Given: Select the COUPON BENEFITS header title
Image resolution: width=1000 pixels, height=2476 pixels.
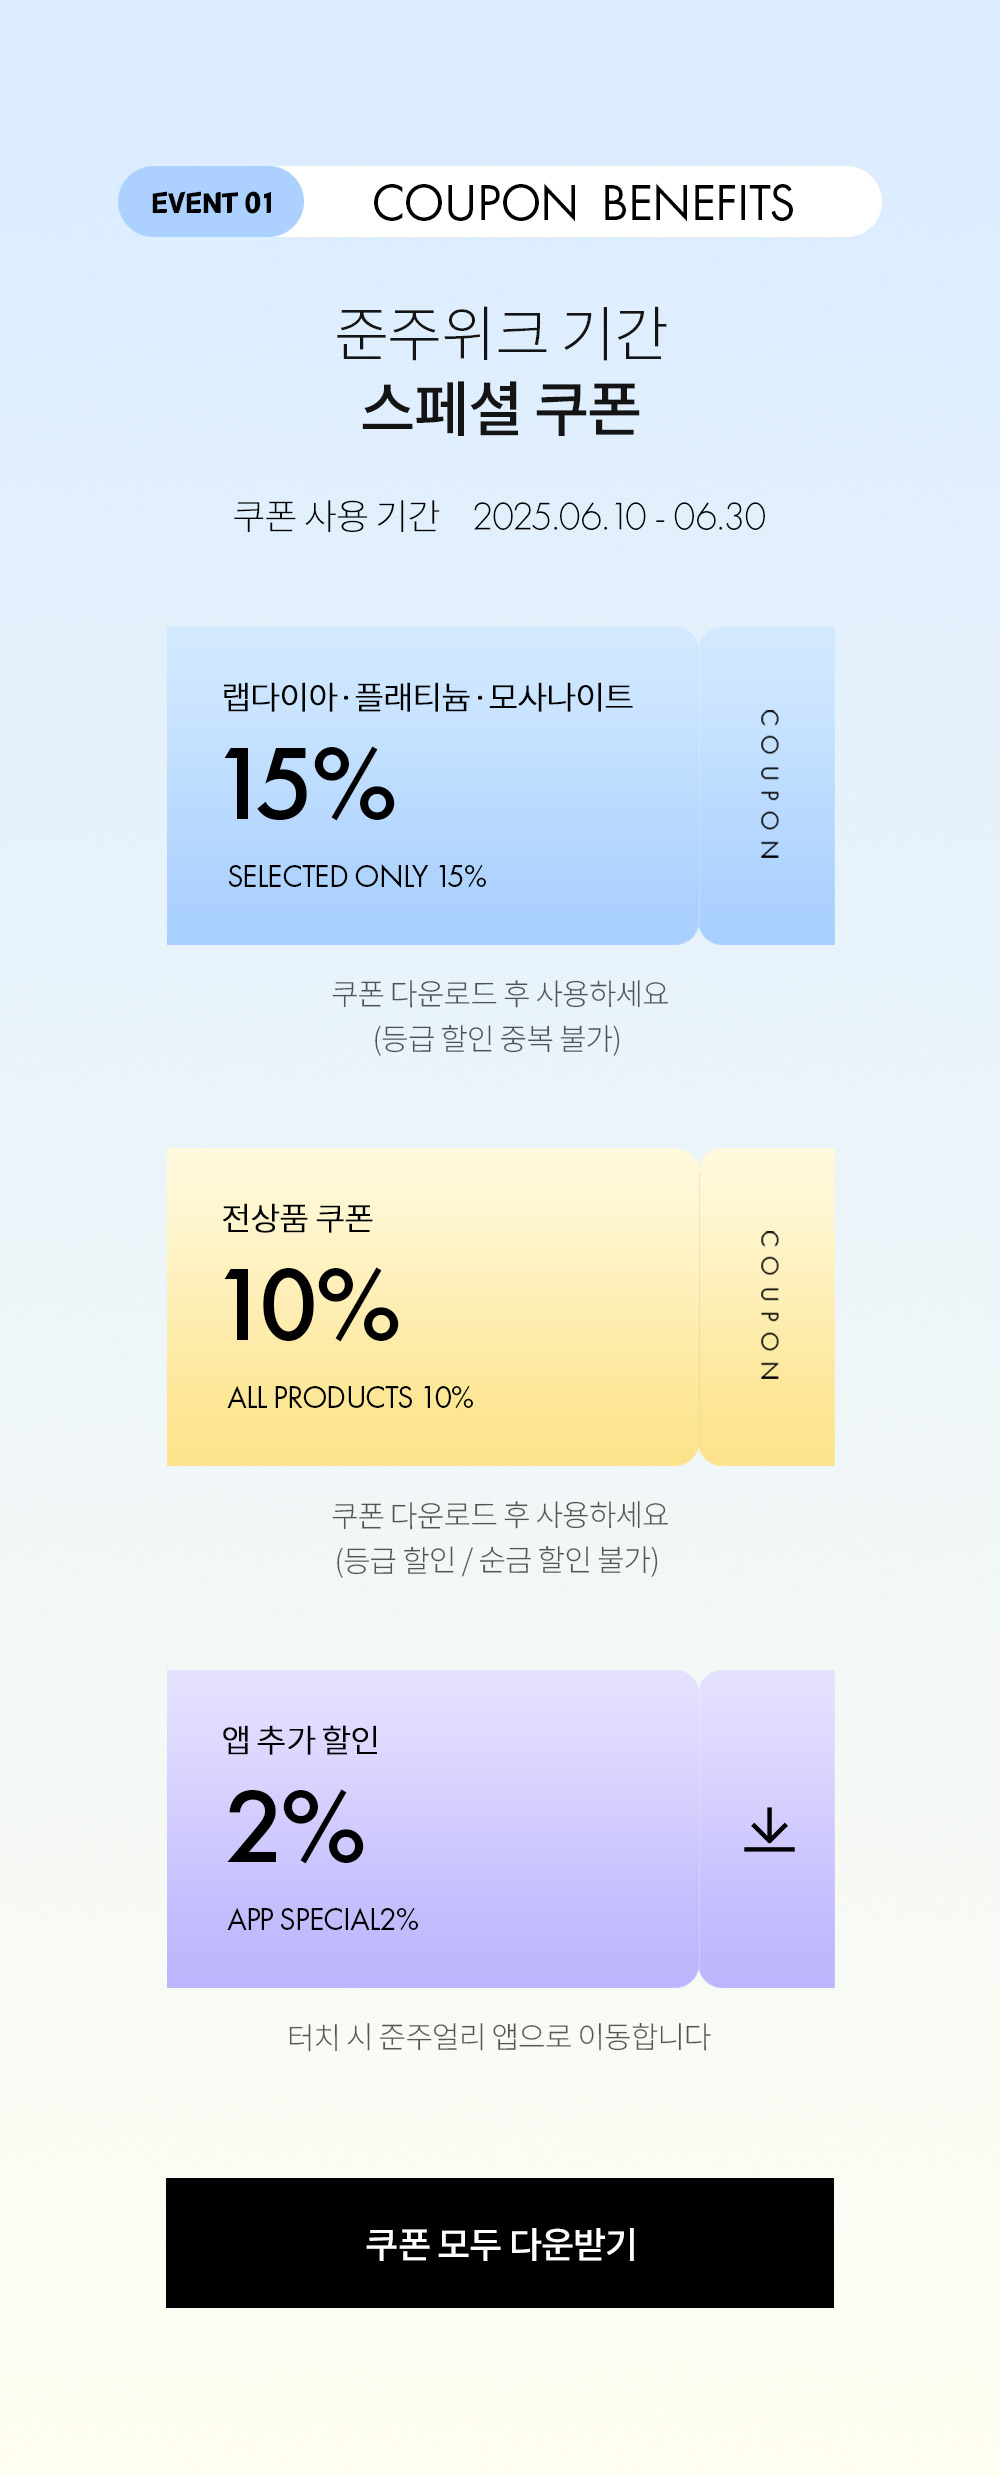Looking at the screenshot, I should 583,203.
